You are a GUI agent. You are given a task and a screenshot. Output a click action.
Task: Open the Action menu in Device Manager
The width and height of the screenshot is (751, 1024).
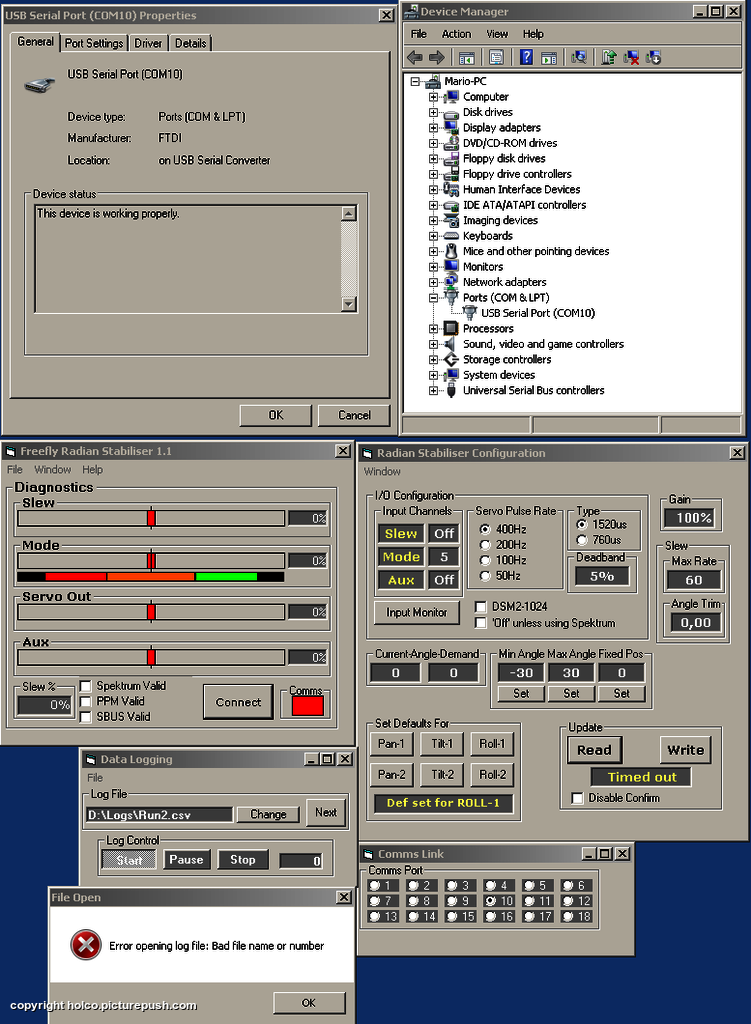(456, 34)
